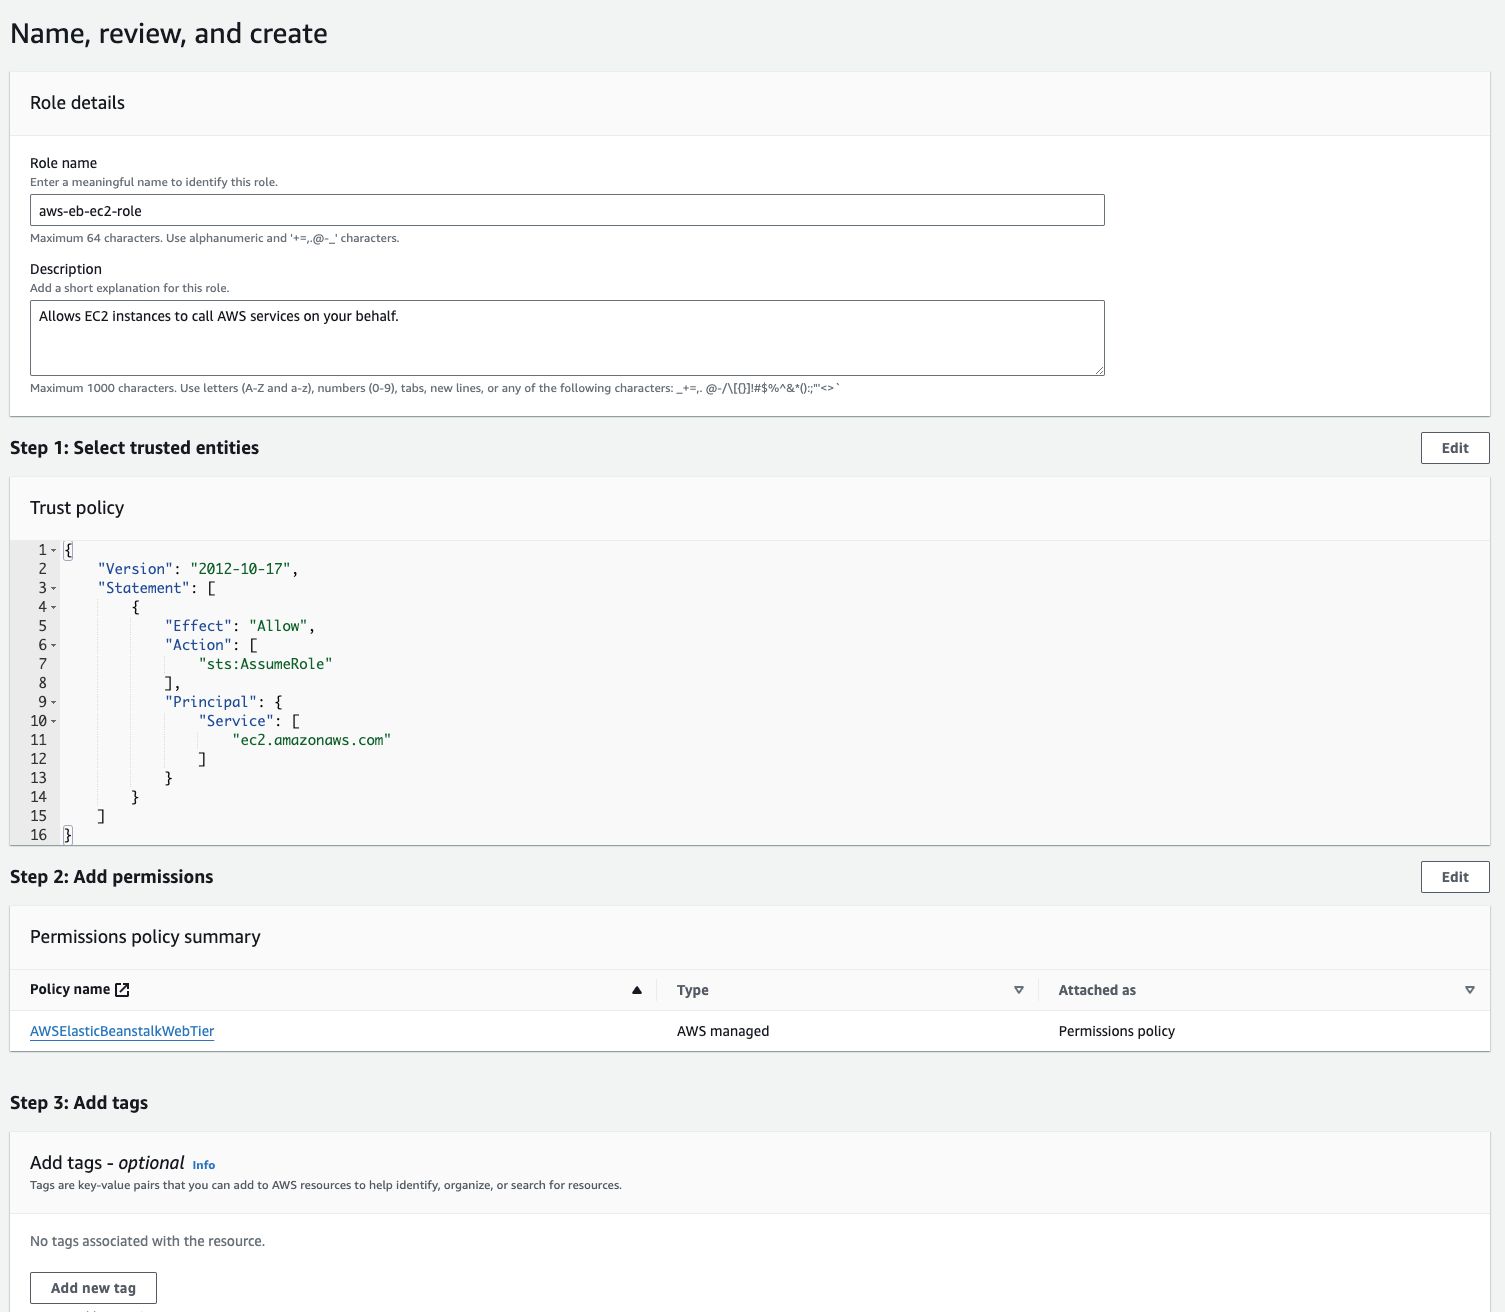Fold the Service array on line 10
The height and width of the screenshot is (1312, 1505).
(54, 722)
